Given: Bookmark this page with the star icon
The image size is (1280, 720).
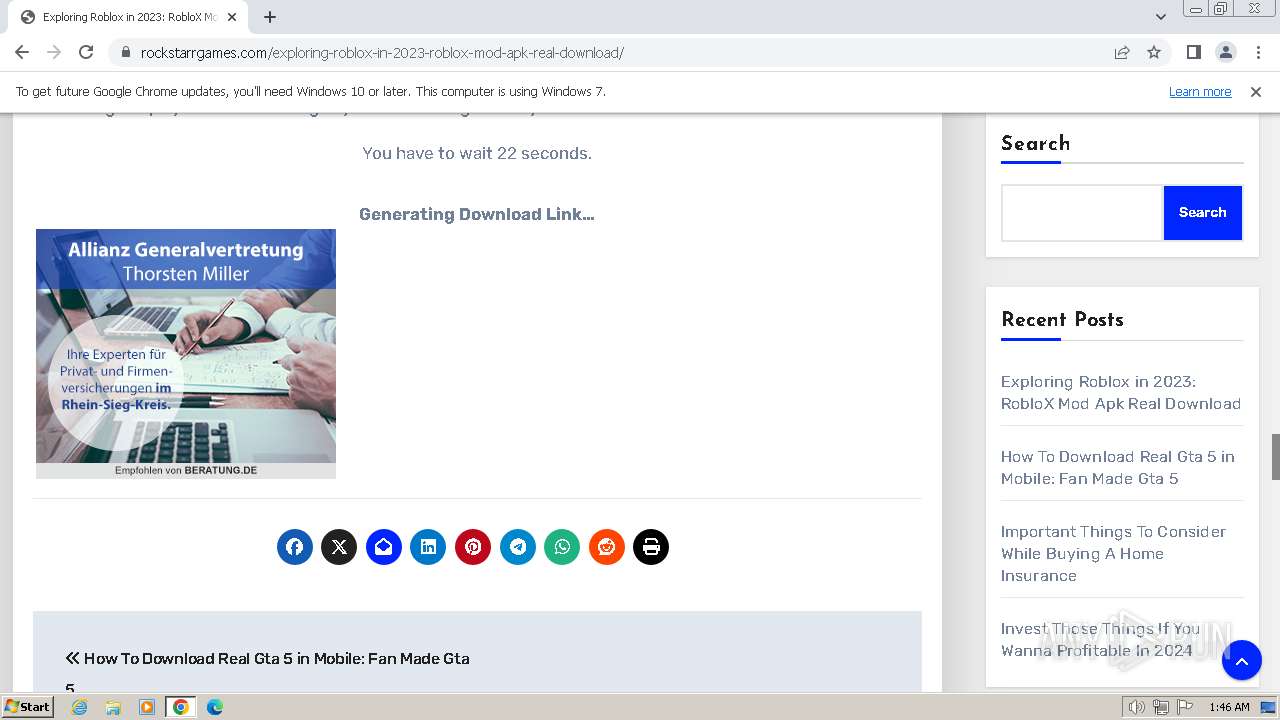Looking at the screenshot, I should 1154,52.
